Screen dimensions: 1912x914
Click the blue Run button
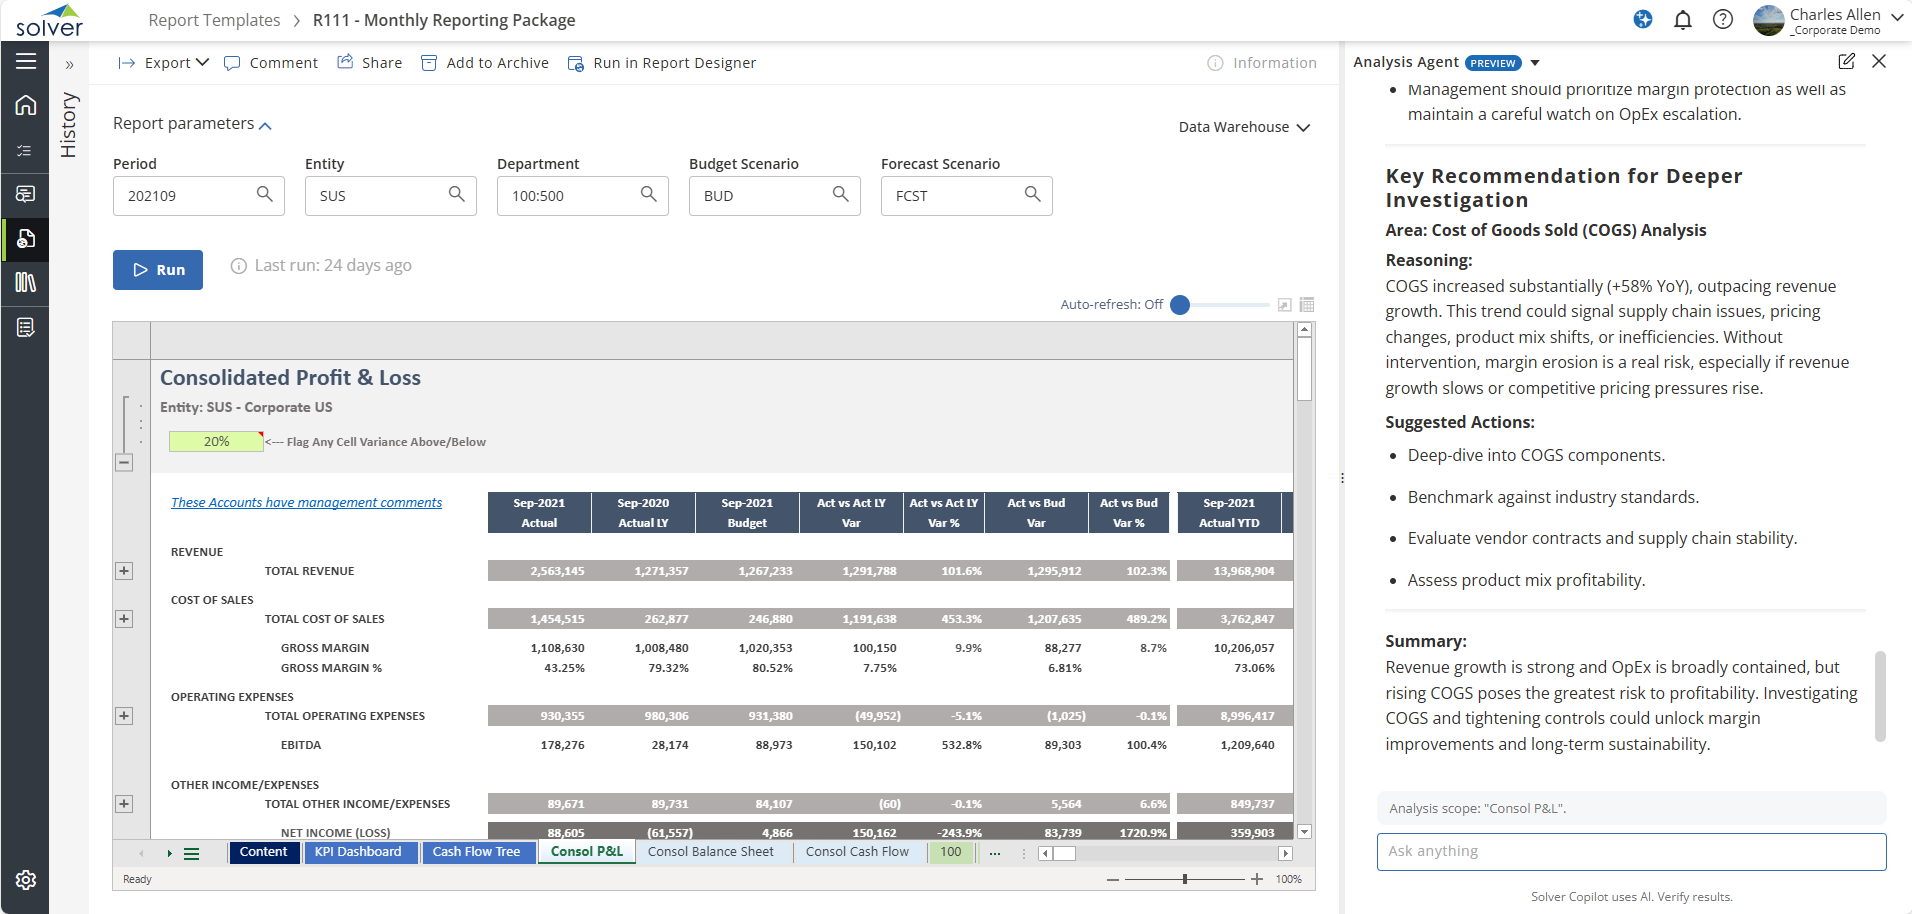point(158,270)
